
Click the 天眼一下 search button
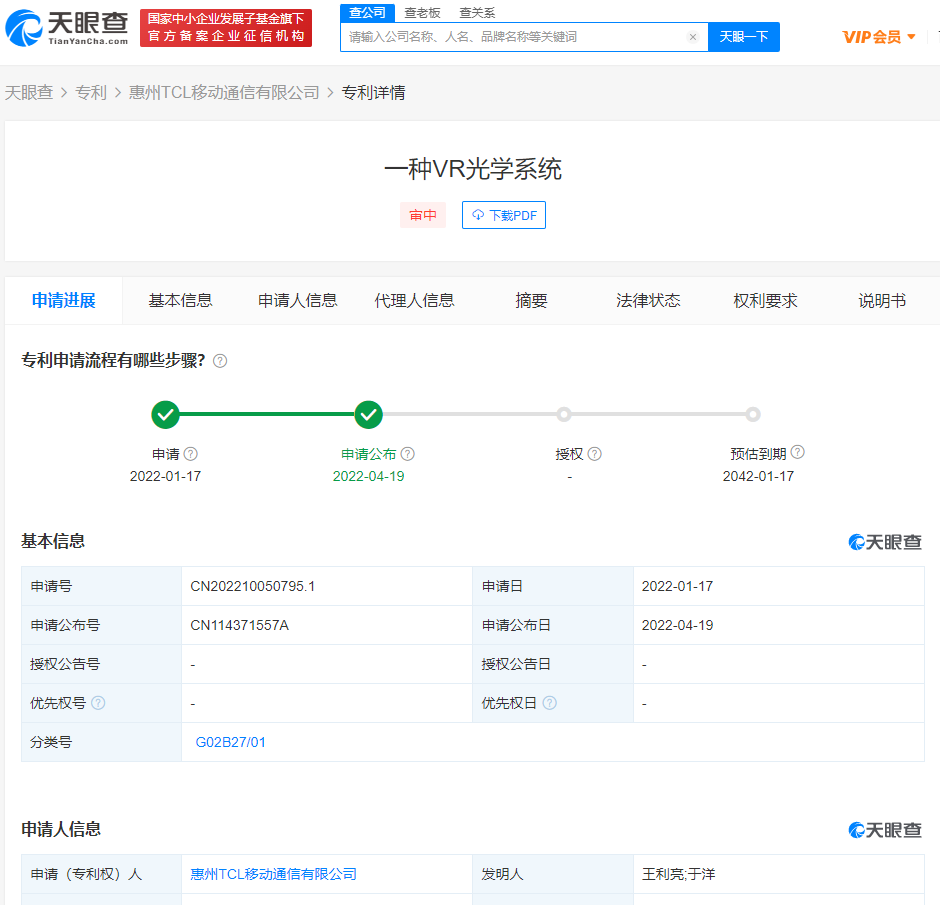[x=744, y=37]
